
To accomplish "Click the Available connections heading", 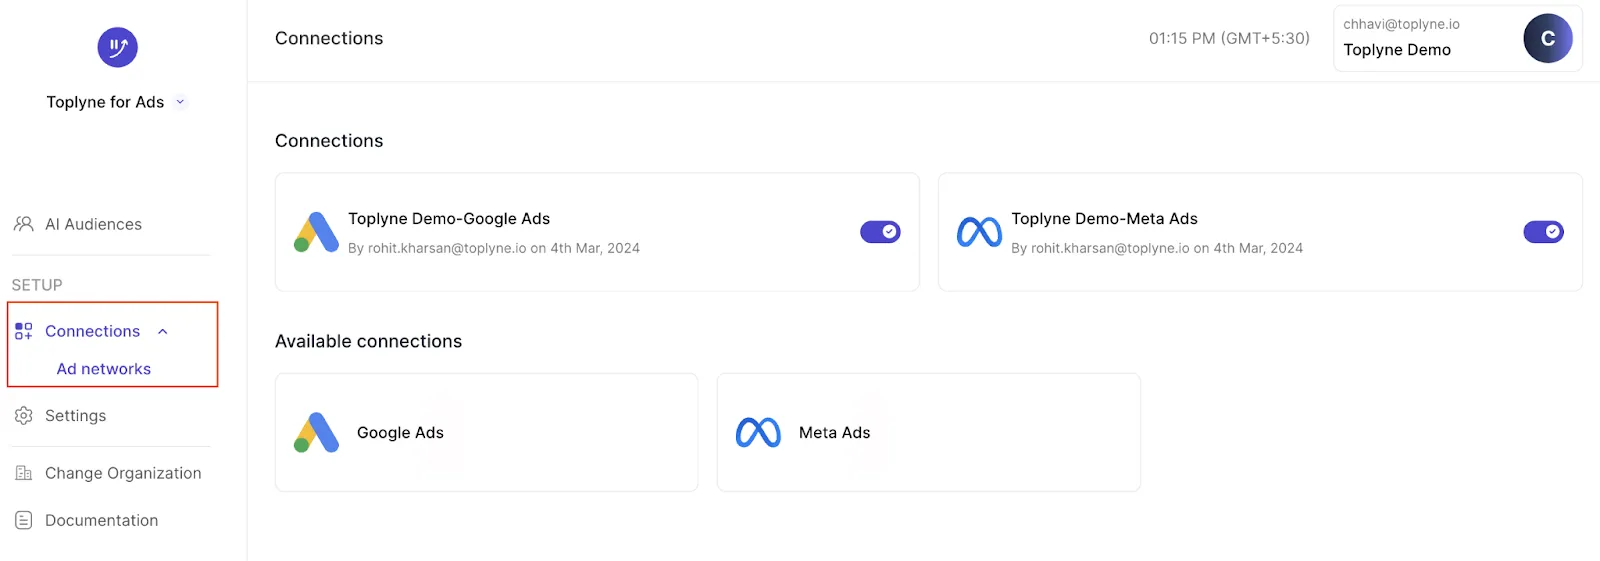I will [368, 341].
